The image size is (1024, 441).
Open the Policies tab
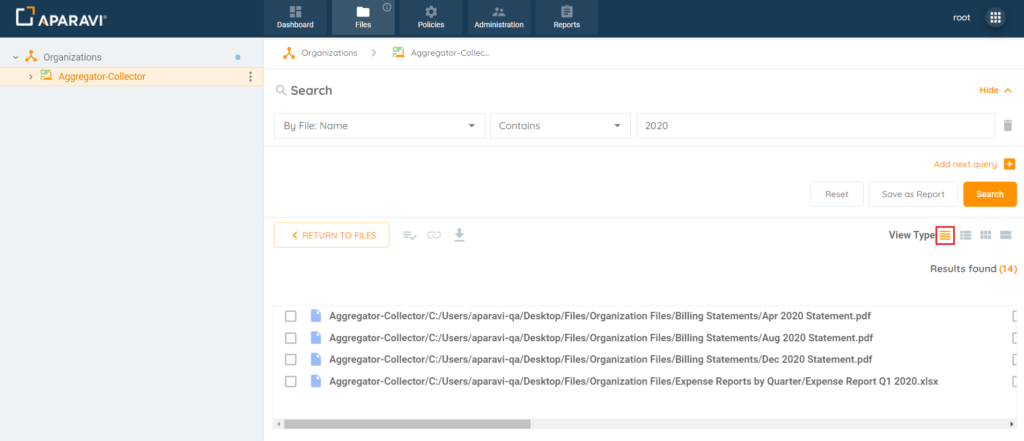point(431,18)
